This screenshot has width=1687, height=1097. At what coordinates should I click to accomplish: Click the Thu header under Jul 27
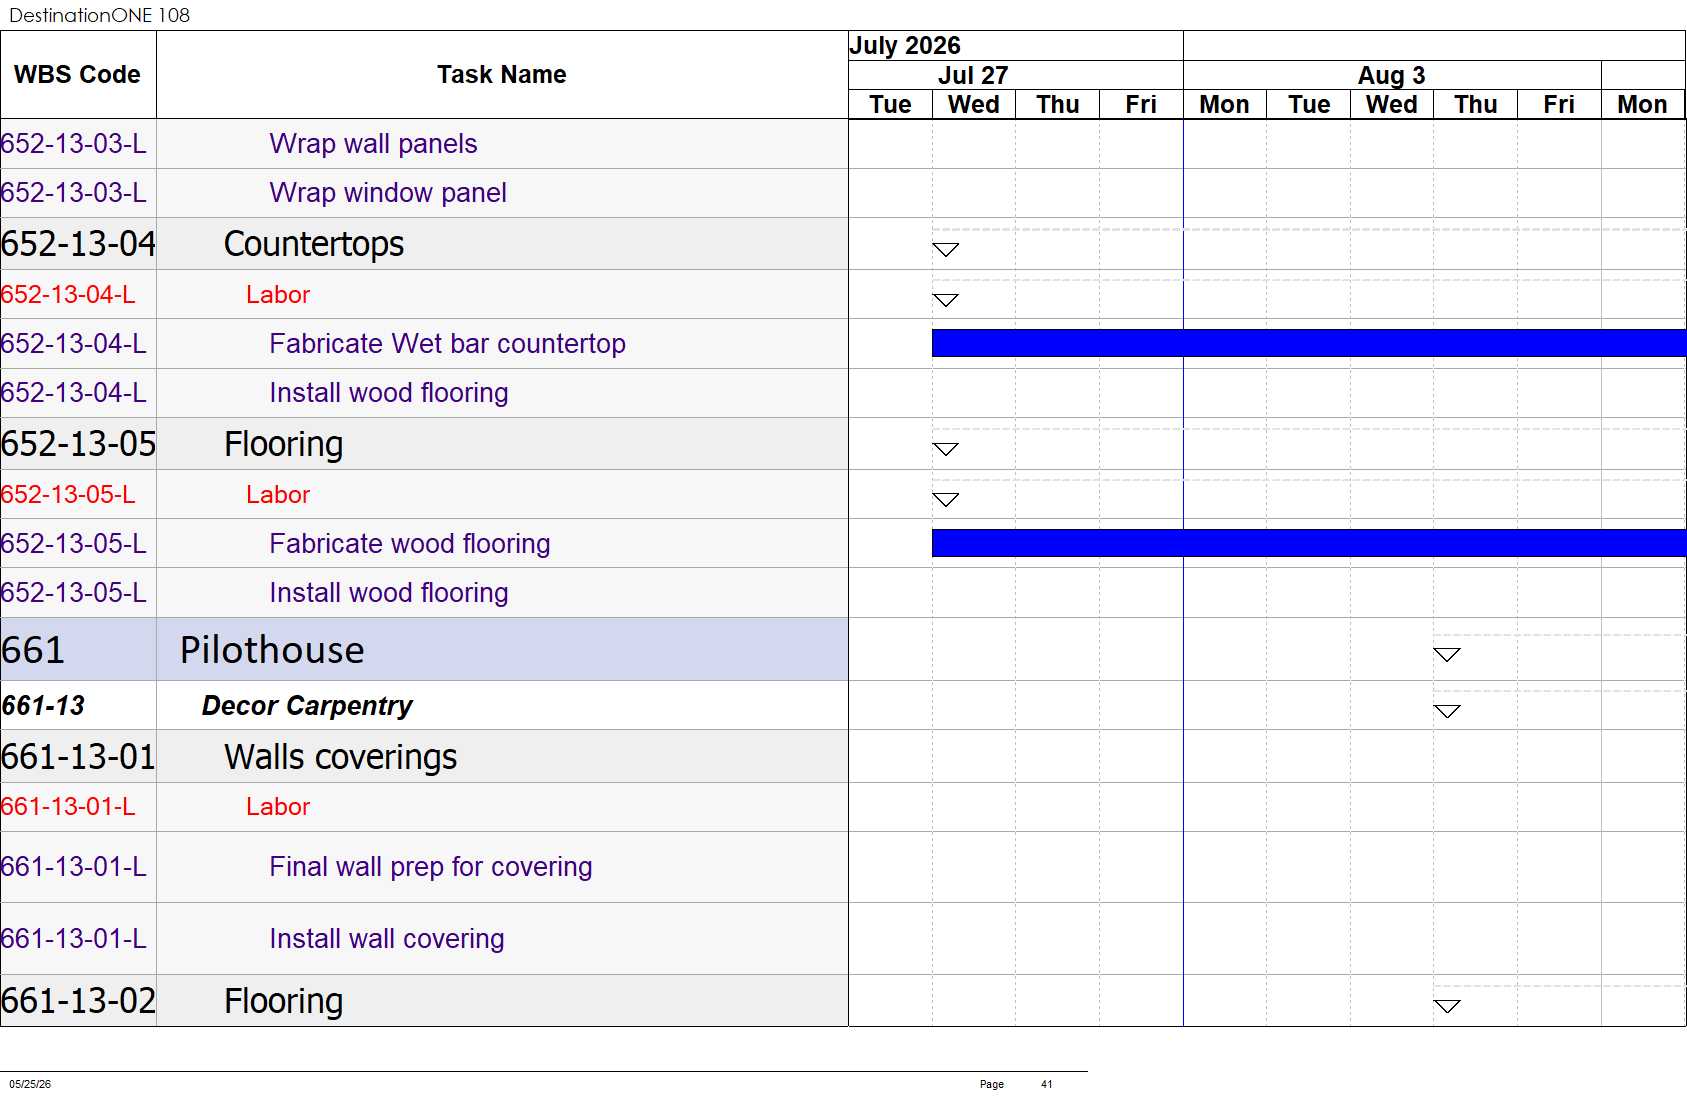pyautogui.click(x=1058, y=104)
